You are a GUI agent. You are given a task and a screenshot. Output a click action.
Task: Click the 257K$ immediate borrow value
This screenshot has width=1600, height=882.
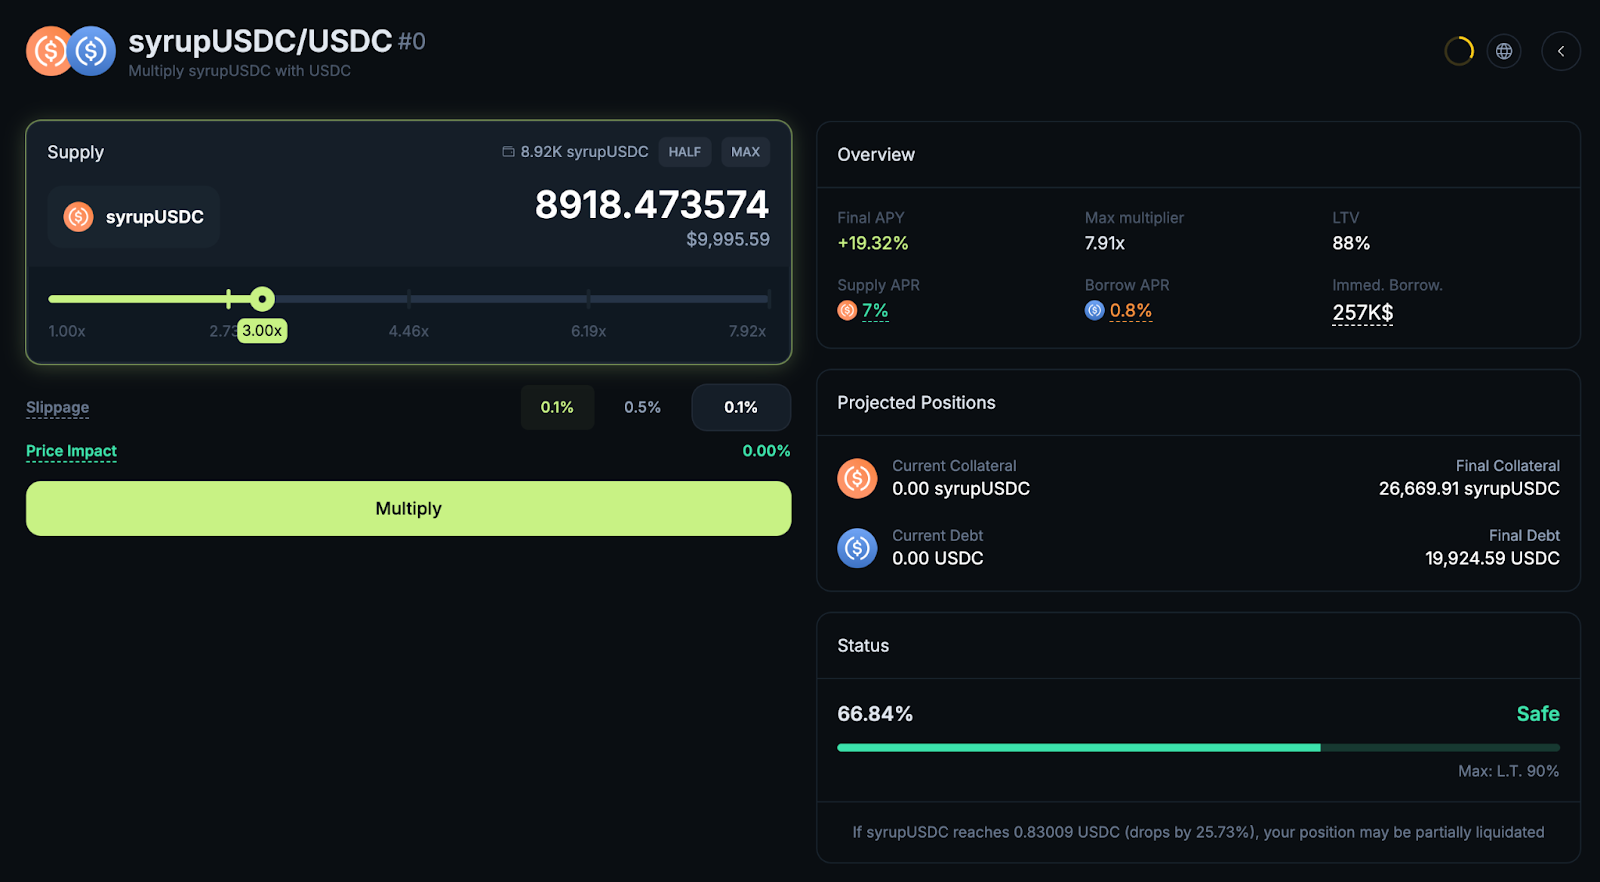tap(1362, 313)
